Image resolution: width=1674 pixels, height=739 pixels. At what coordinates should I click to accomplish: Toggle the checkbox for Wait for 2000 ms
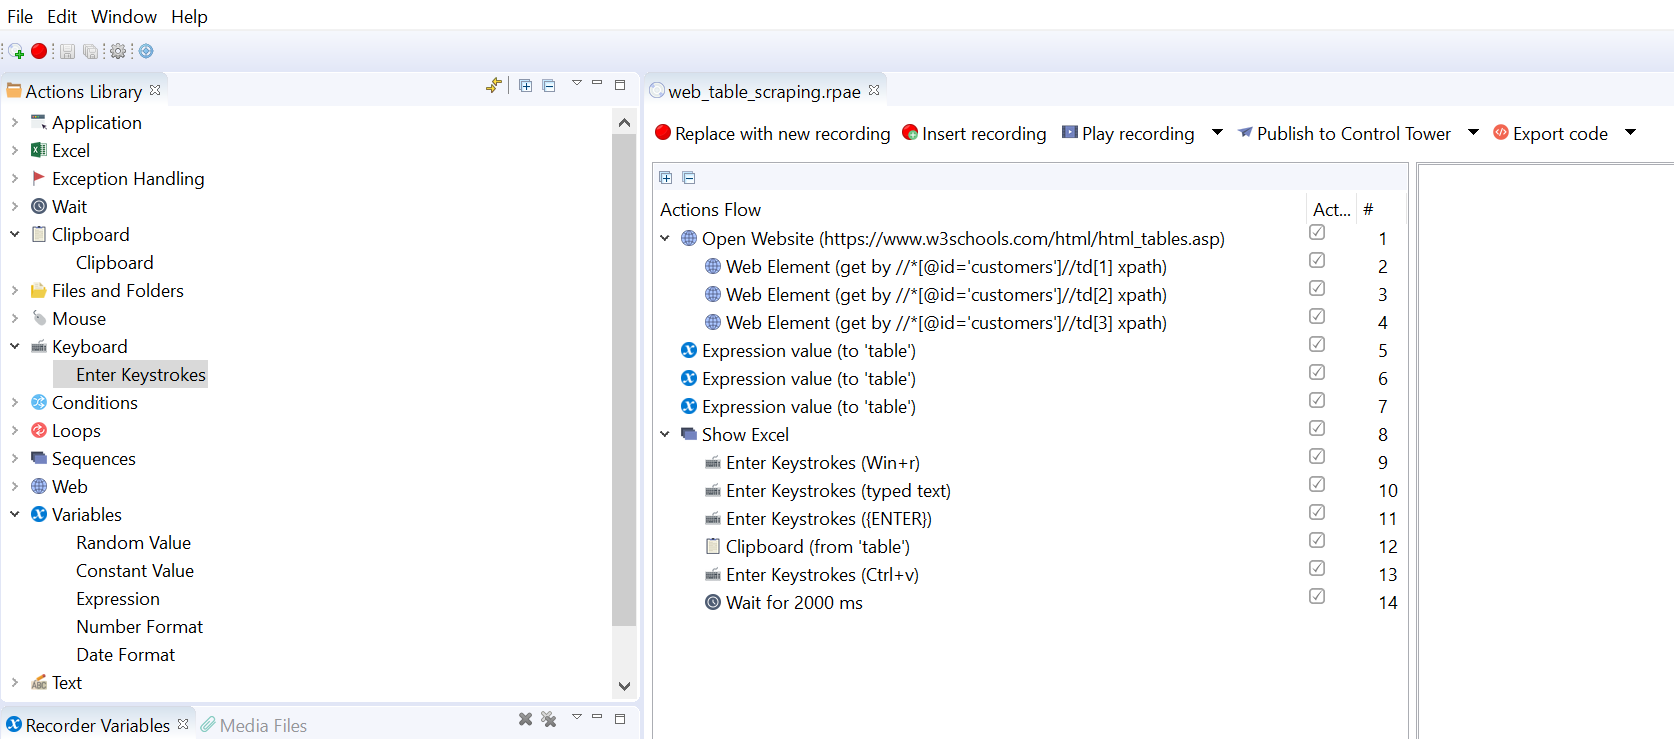coord(1317,596)
